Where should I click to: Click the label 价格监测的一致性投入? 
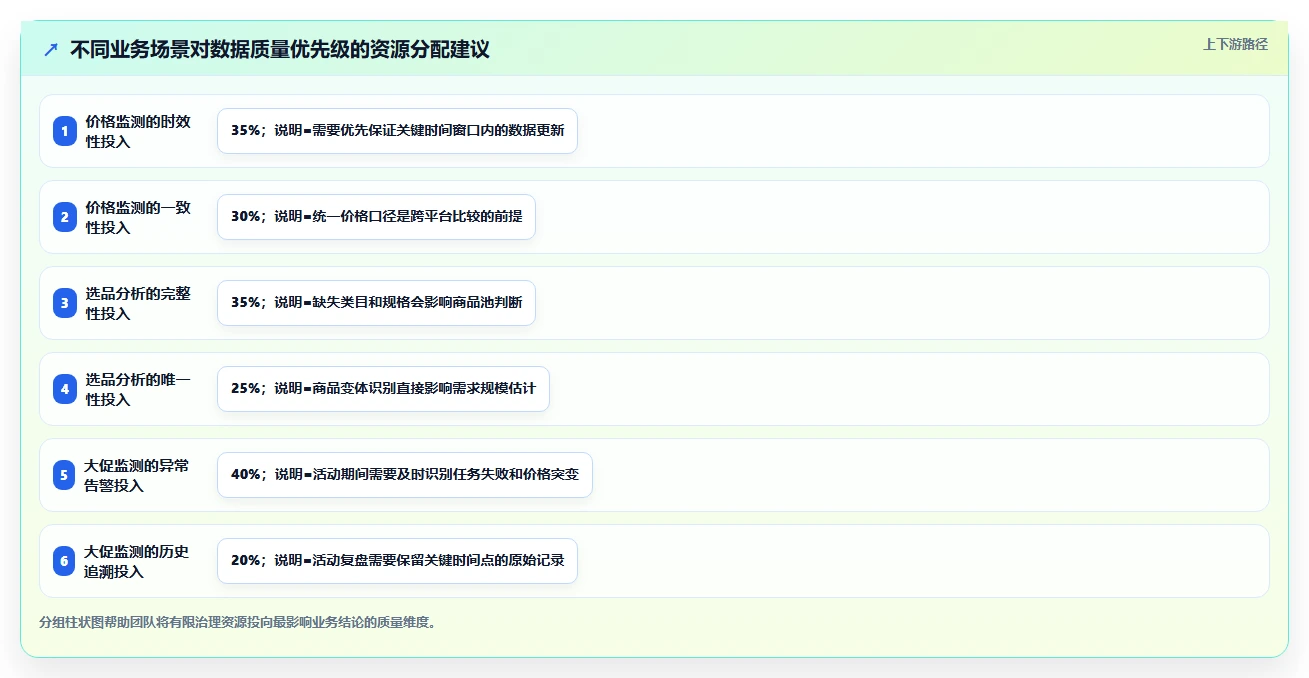[138, 217]
